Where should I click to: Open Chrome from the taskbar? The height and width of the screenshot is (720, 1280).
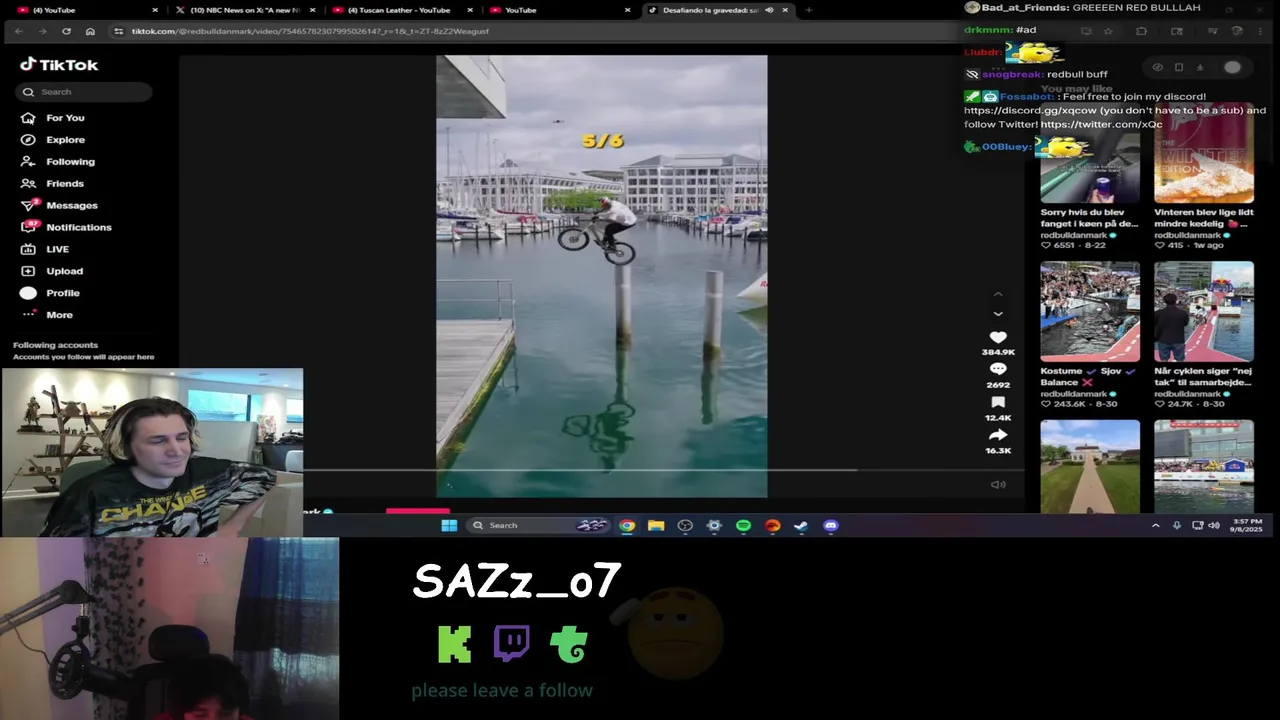click(x=627, y=525)
